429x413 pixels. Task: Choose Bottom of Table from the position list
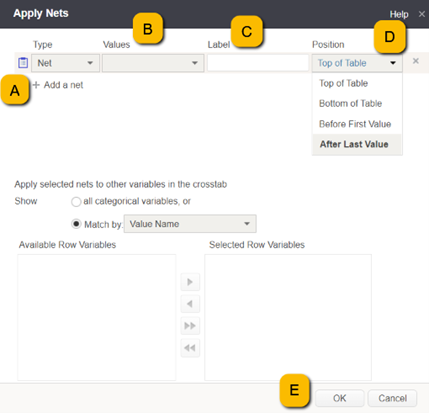point(357,104)
